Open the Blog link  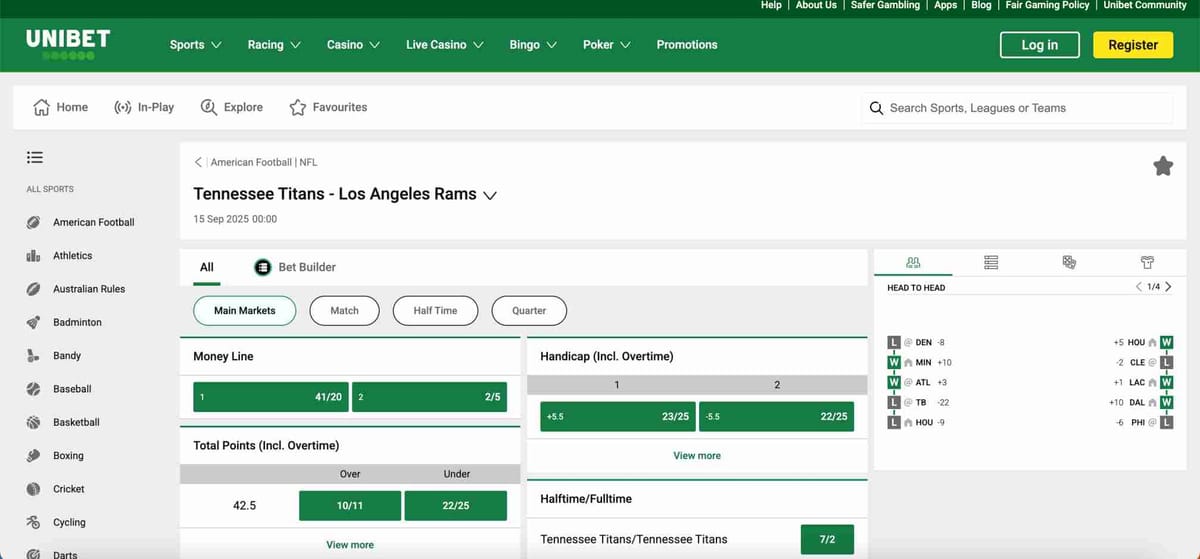tap(981, 5)
